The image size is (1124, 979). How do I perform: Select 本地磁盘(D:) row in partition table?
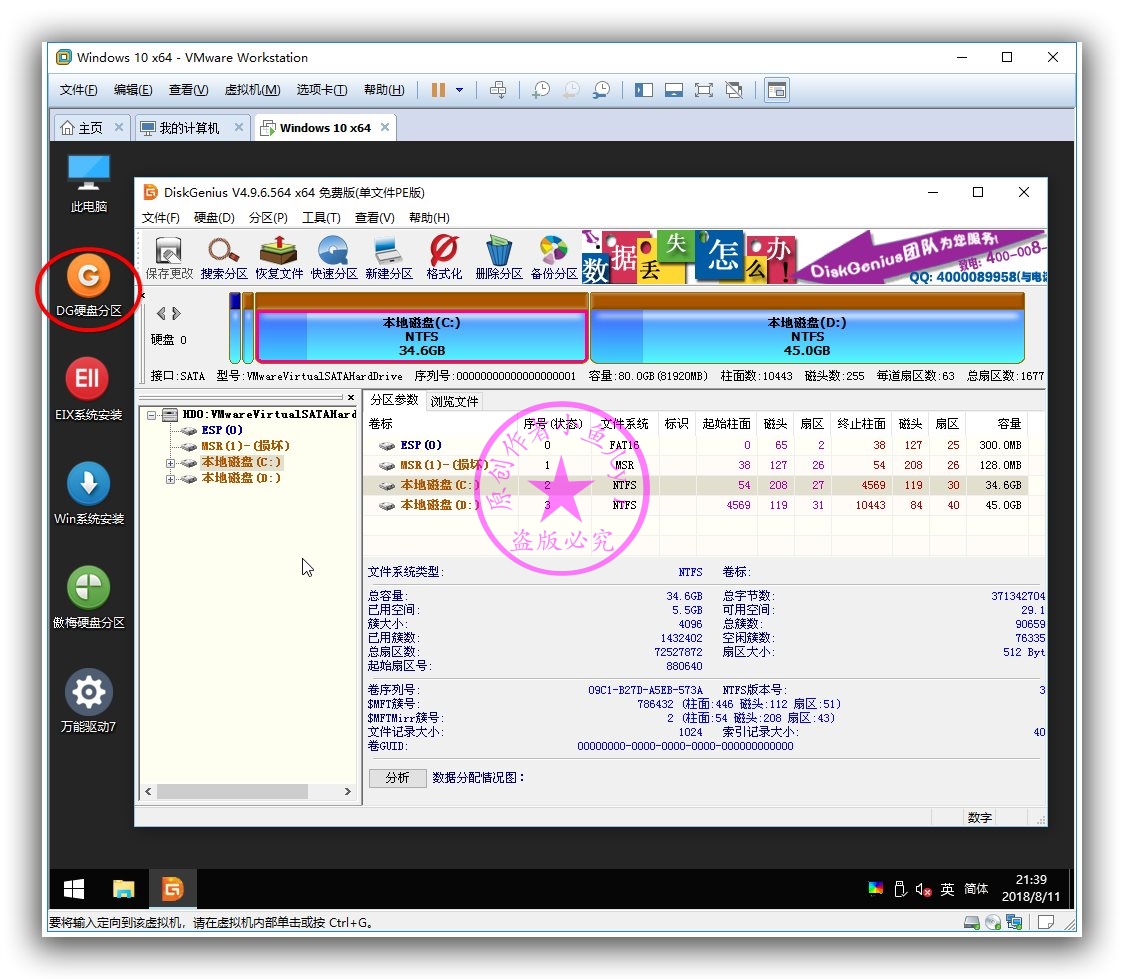click(x=695, y=505)
